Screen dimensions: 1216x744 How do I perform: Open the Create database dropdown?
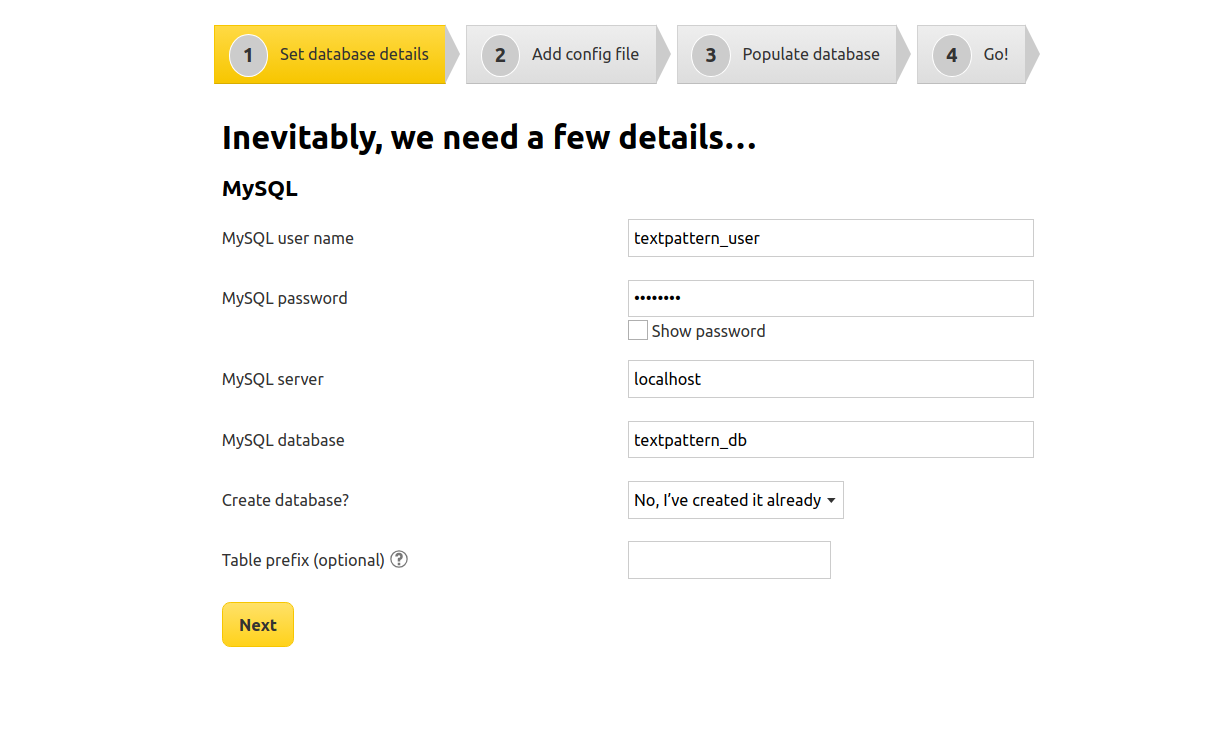pos(735,500)
